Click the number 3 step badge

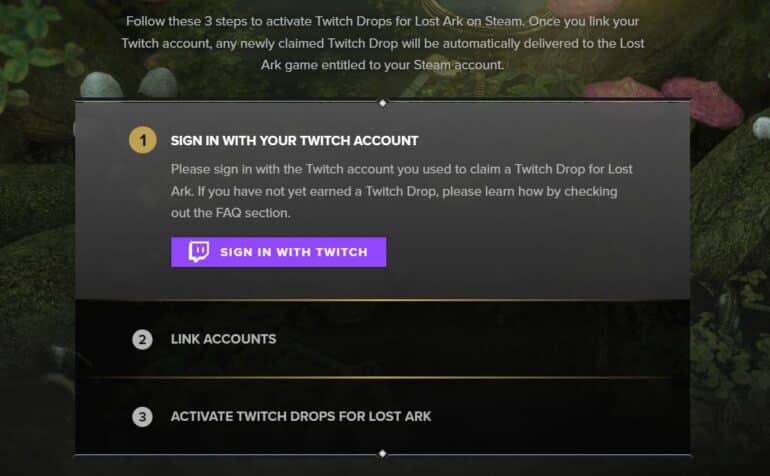(143, 416)
